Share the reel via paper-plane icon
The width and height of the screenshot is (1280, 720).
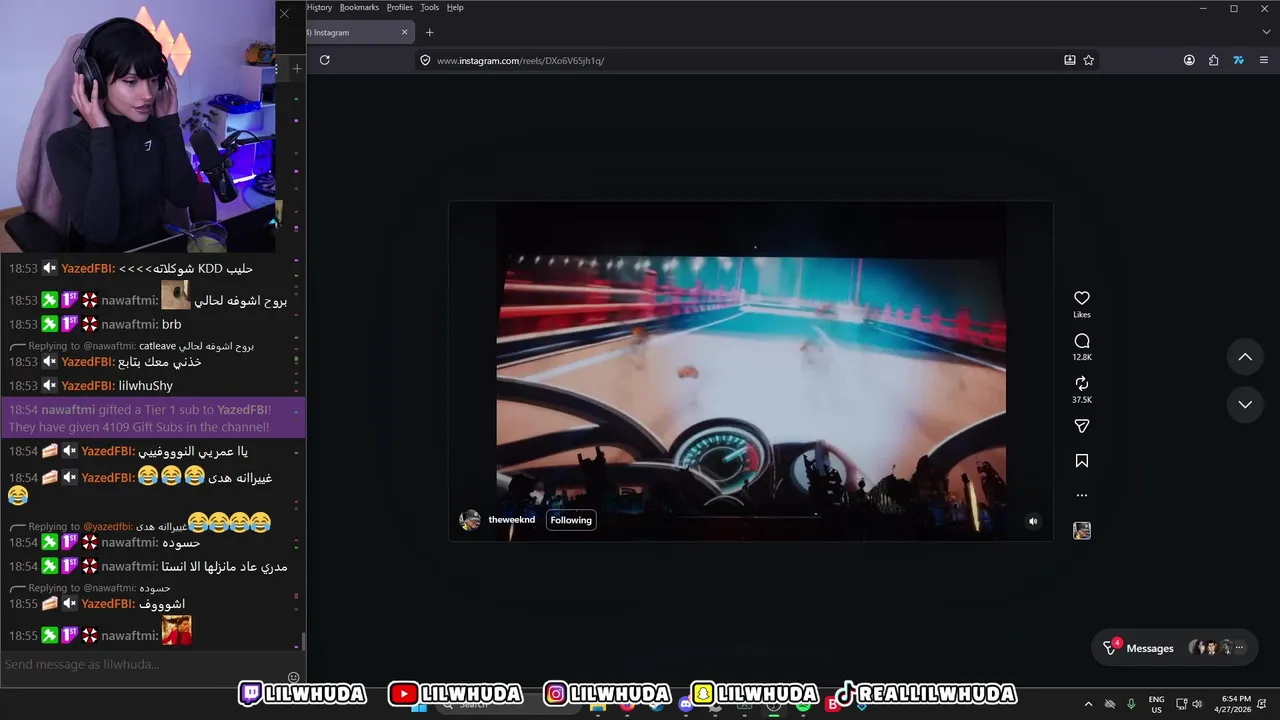(1081, 426)
